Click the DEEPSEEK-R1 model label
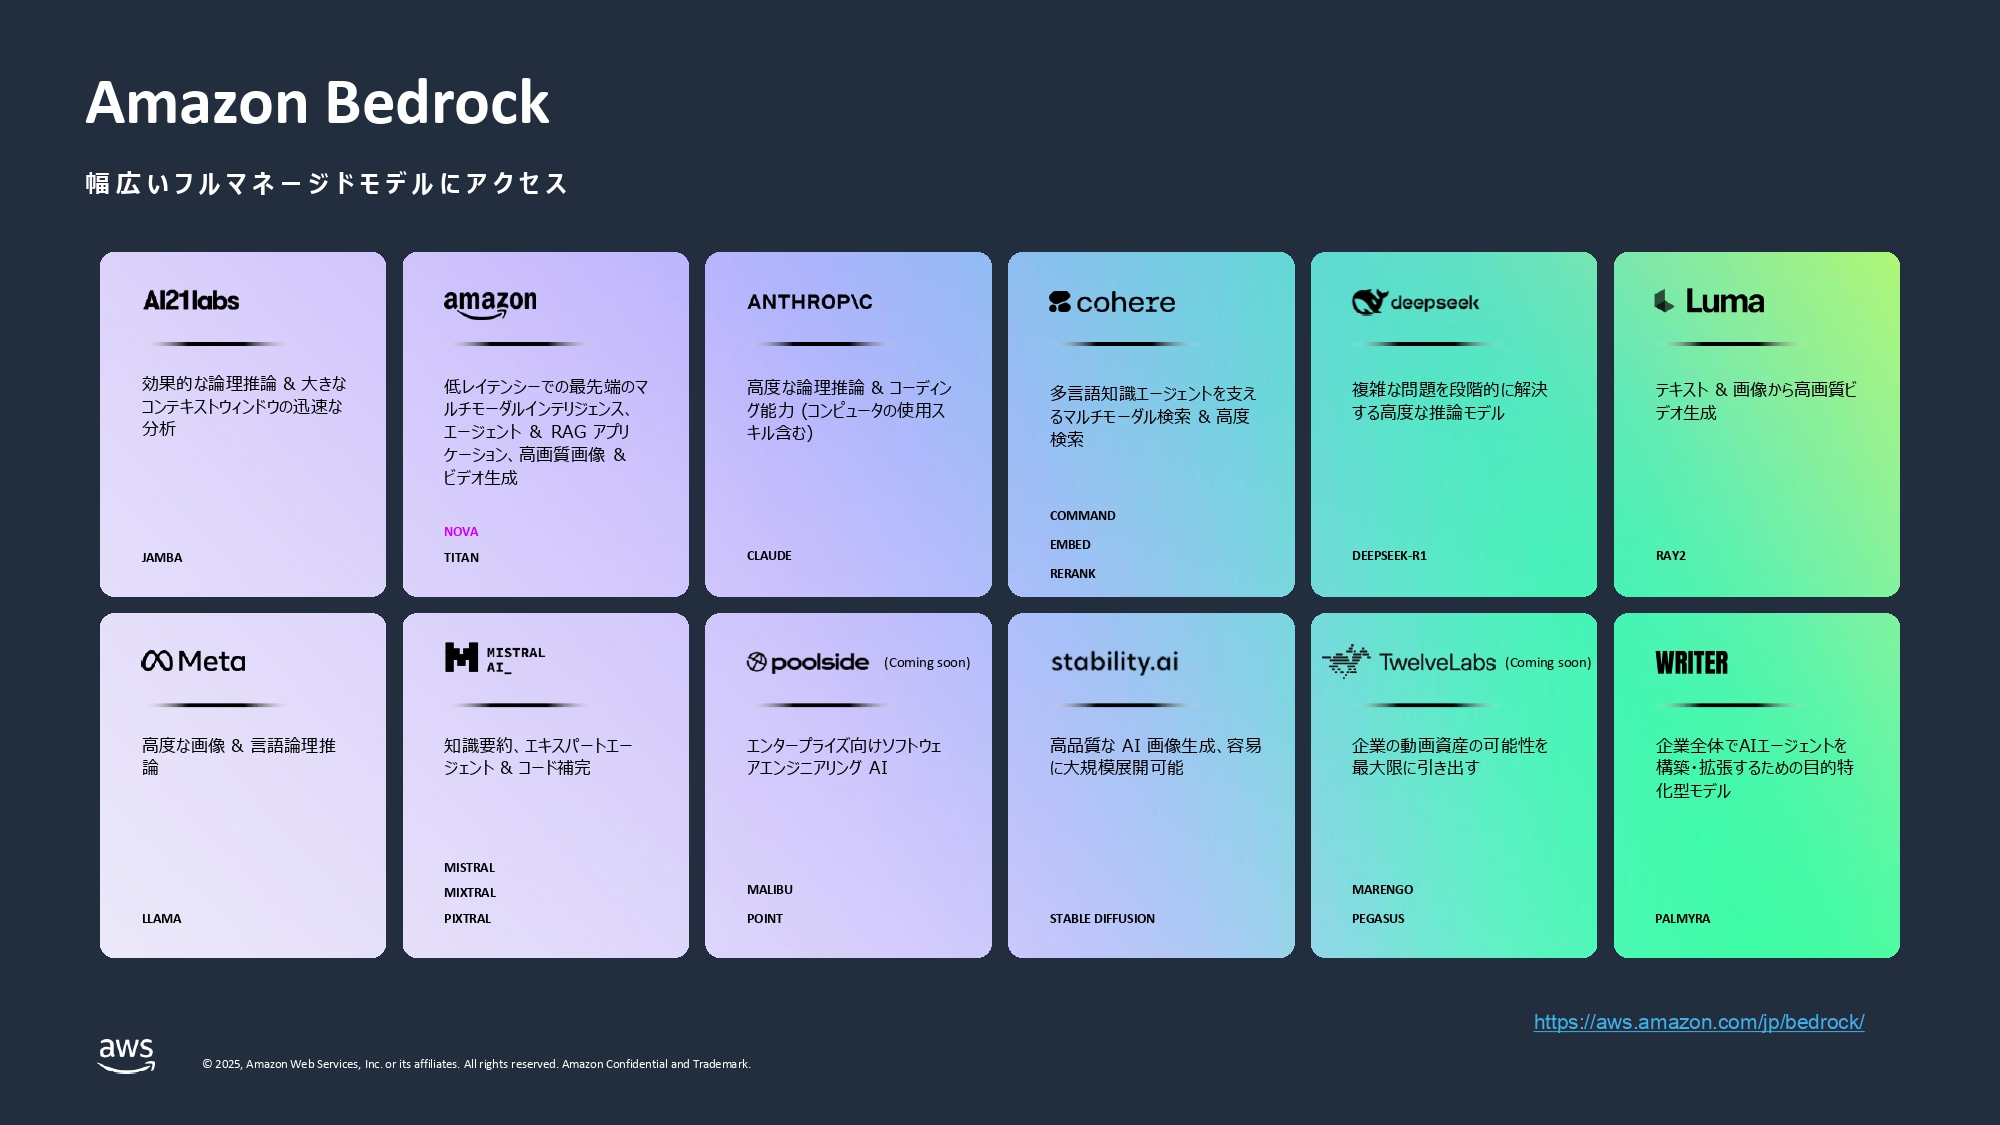This screenshot has height=1125, width=2000. (x=1389, y=555)
